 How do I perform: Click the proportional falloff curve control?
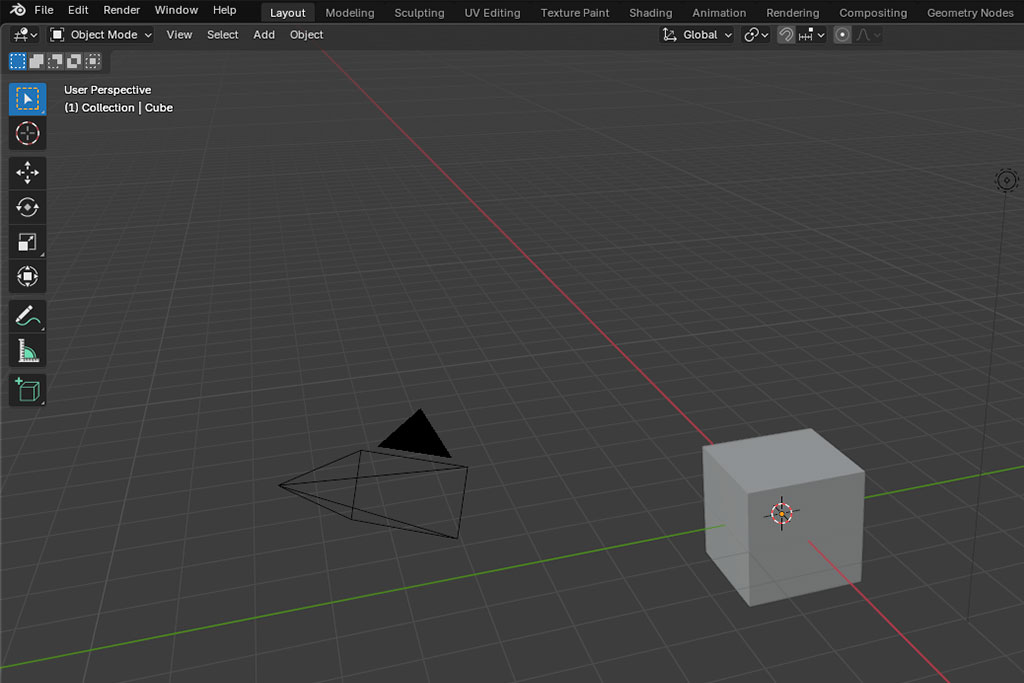coord(863,34)
